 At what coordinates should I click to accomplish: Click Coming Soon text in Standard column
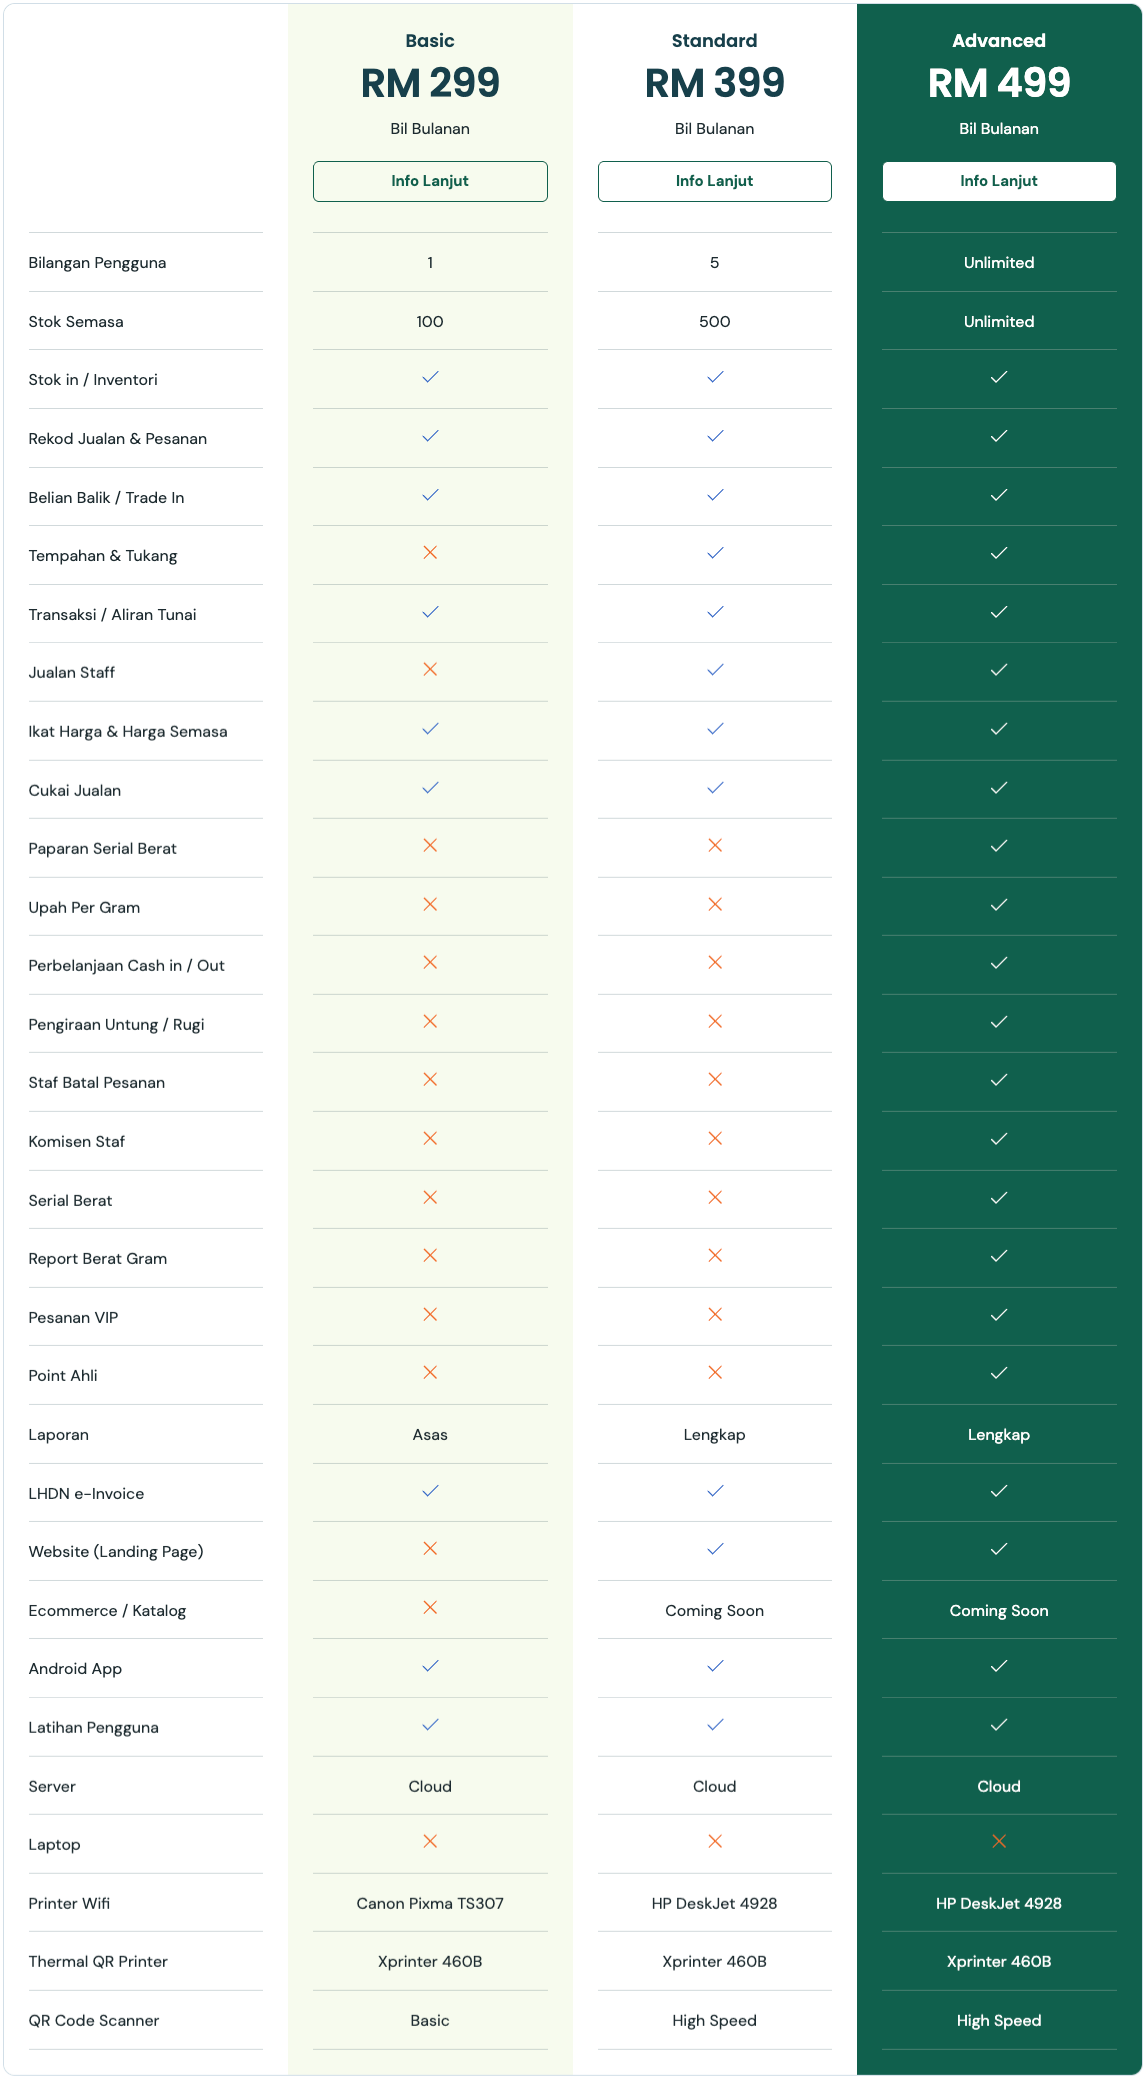pyautogui.click(x=714, y=1611)
